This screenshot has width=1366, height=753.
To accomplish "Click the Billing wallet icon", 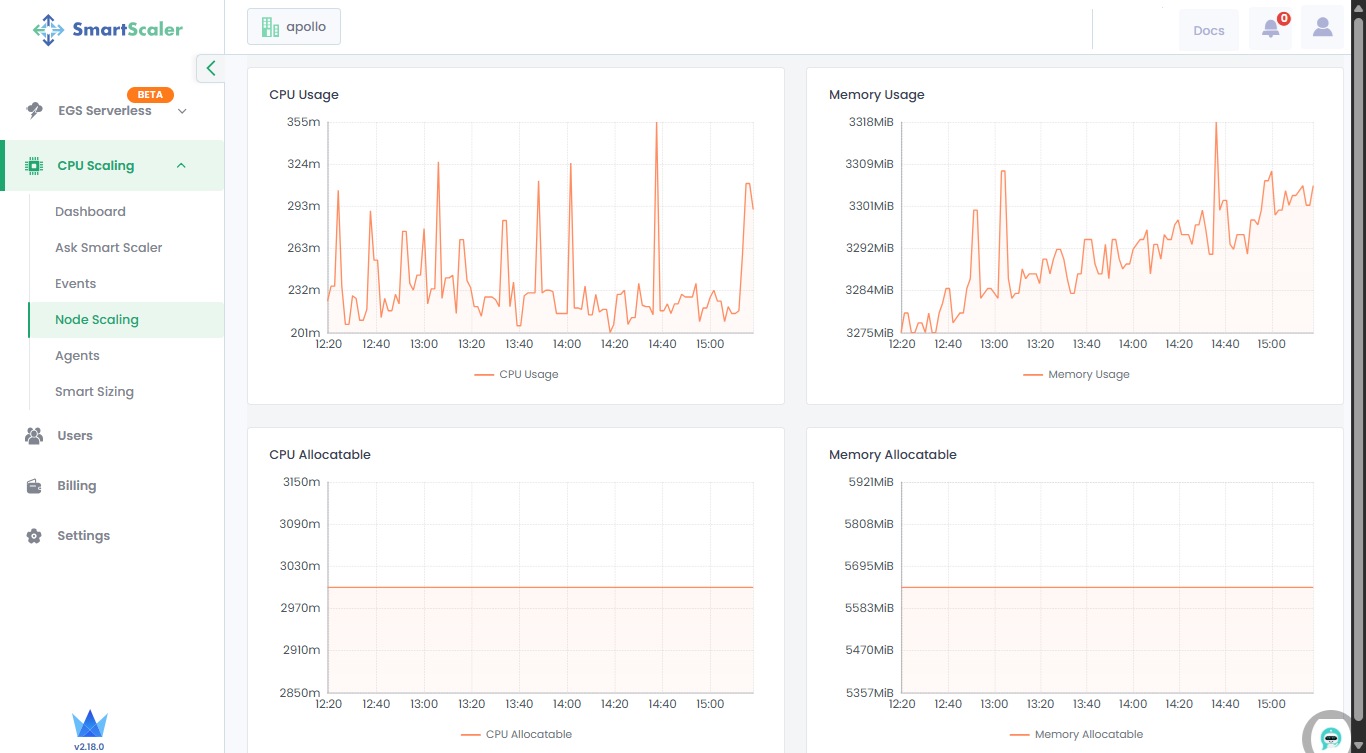I will (34, 486).
